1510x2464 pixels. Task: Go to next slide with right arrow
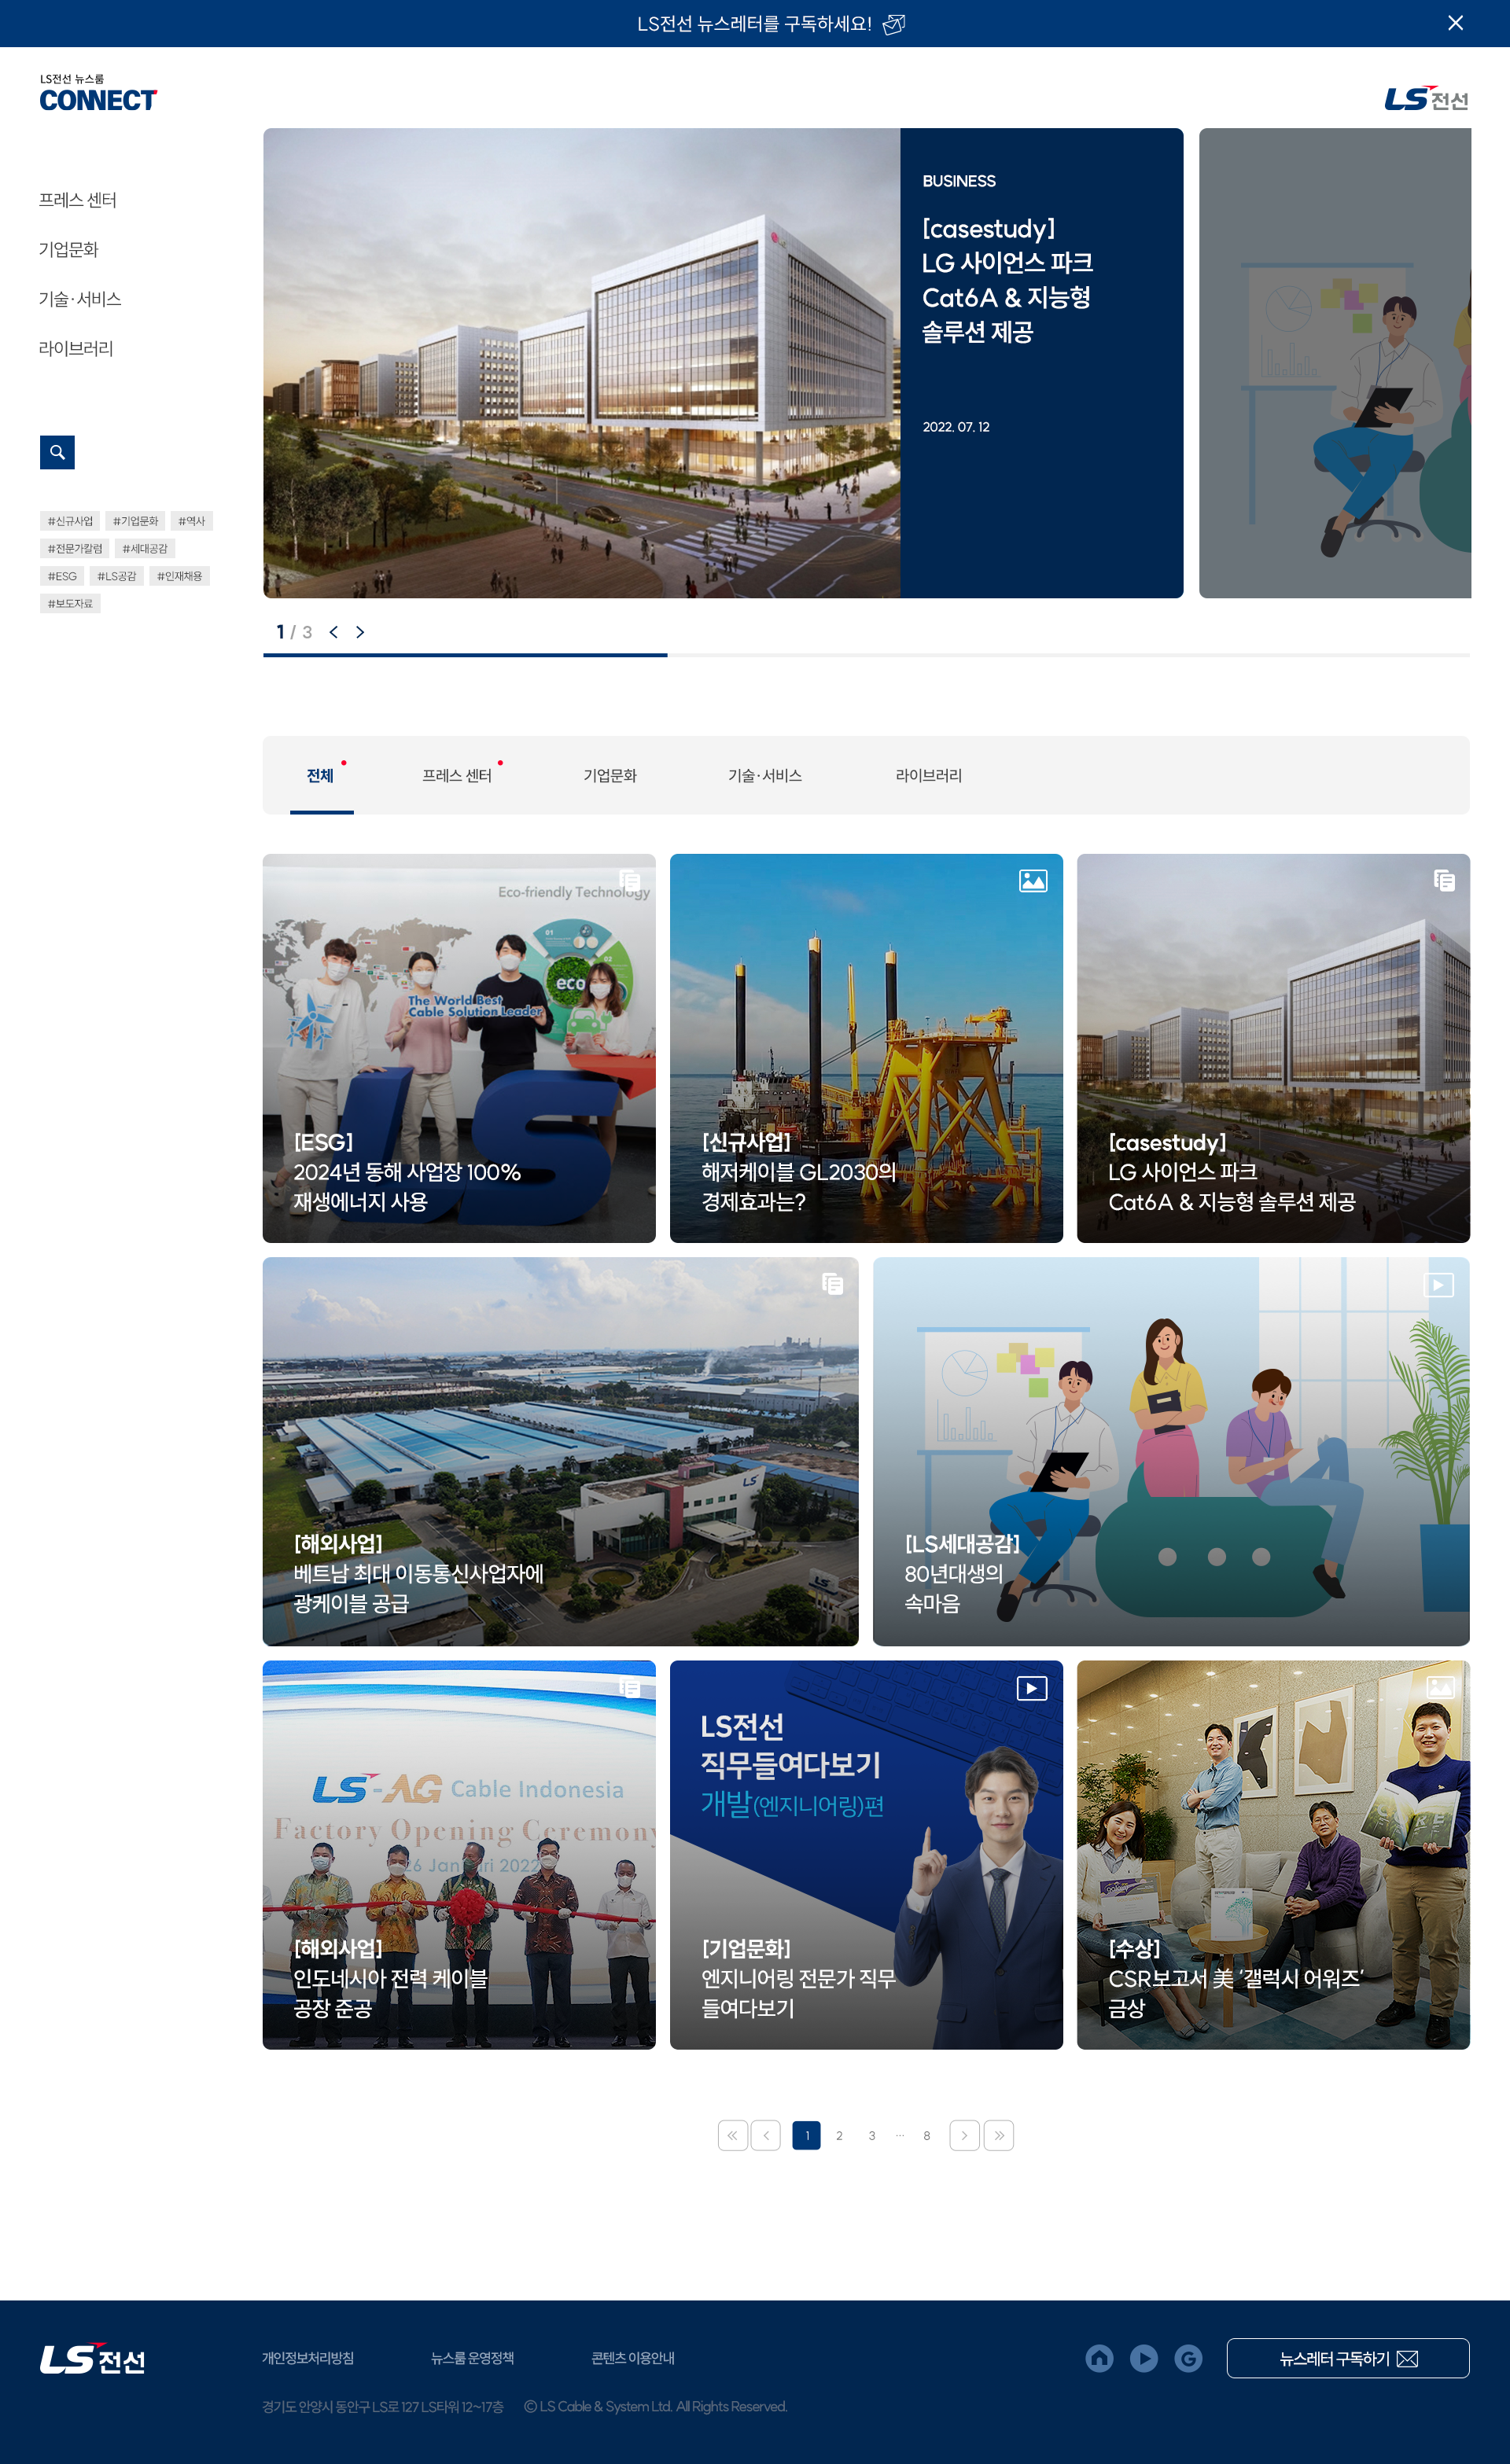[x=360, y=632]
